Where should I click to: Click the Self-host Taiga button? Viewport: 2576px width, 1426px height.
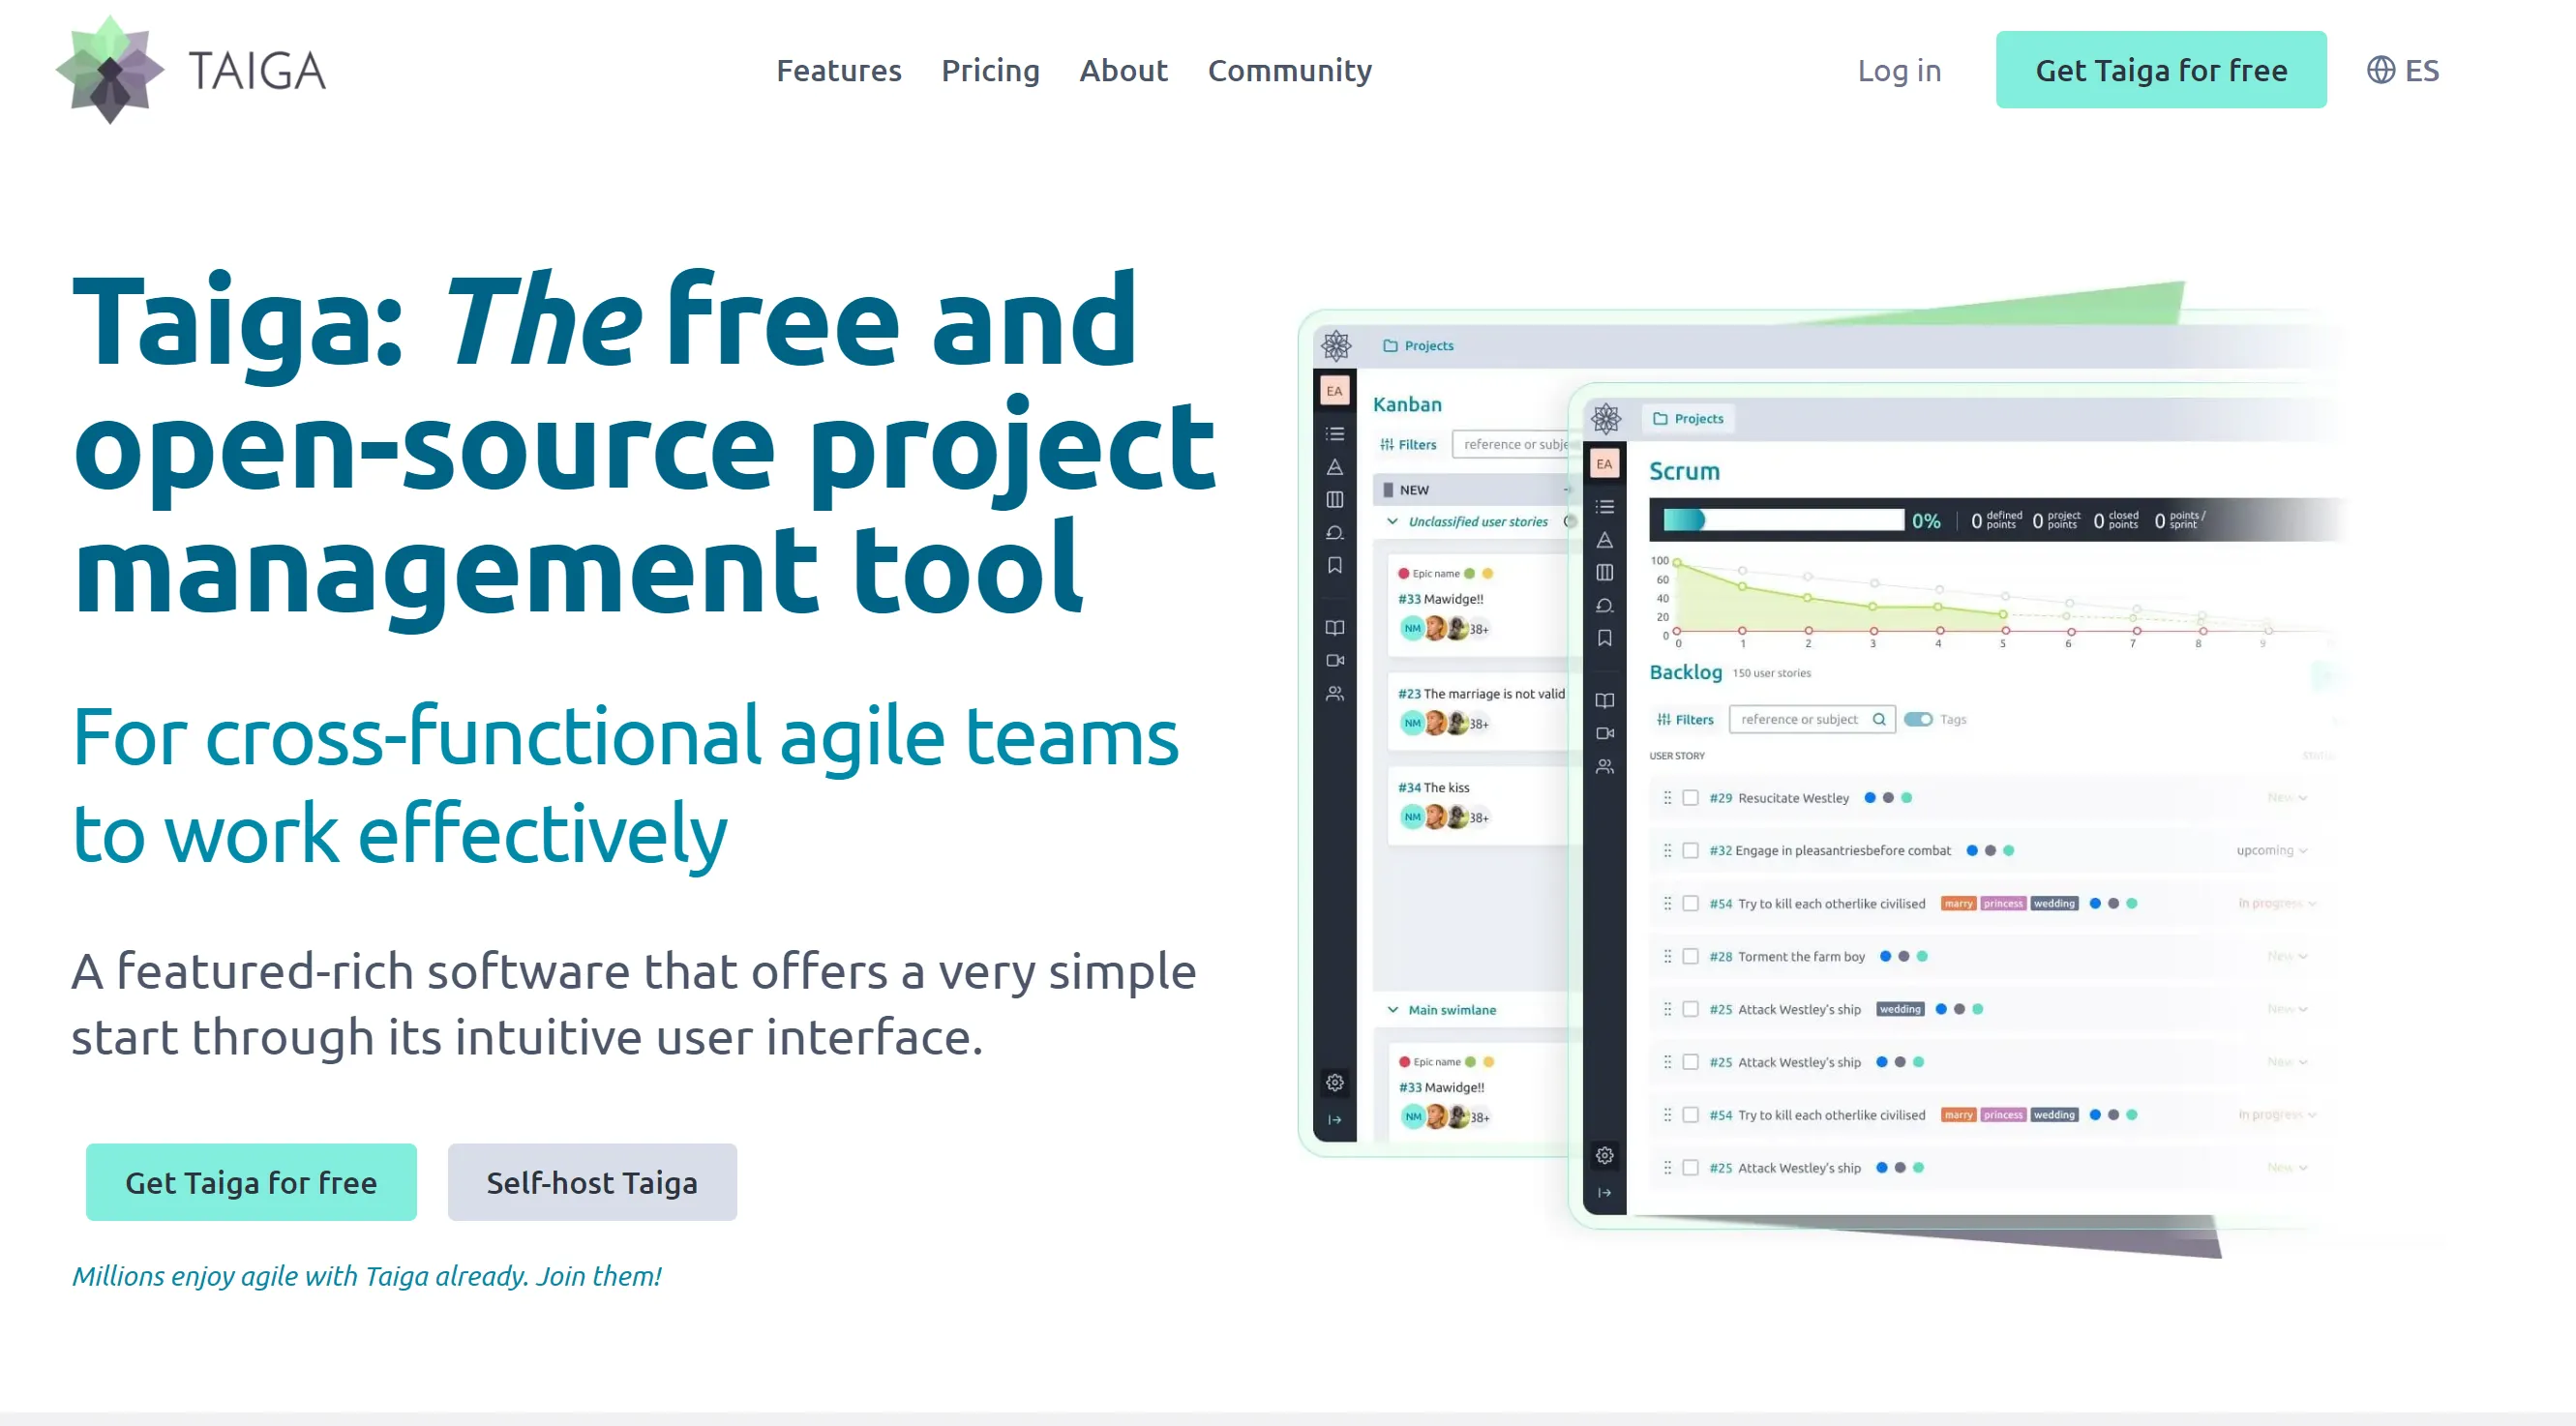click(x=591, y=1182)
